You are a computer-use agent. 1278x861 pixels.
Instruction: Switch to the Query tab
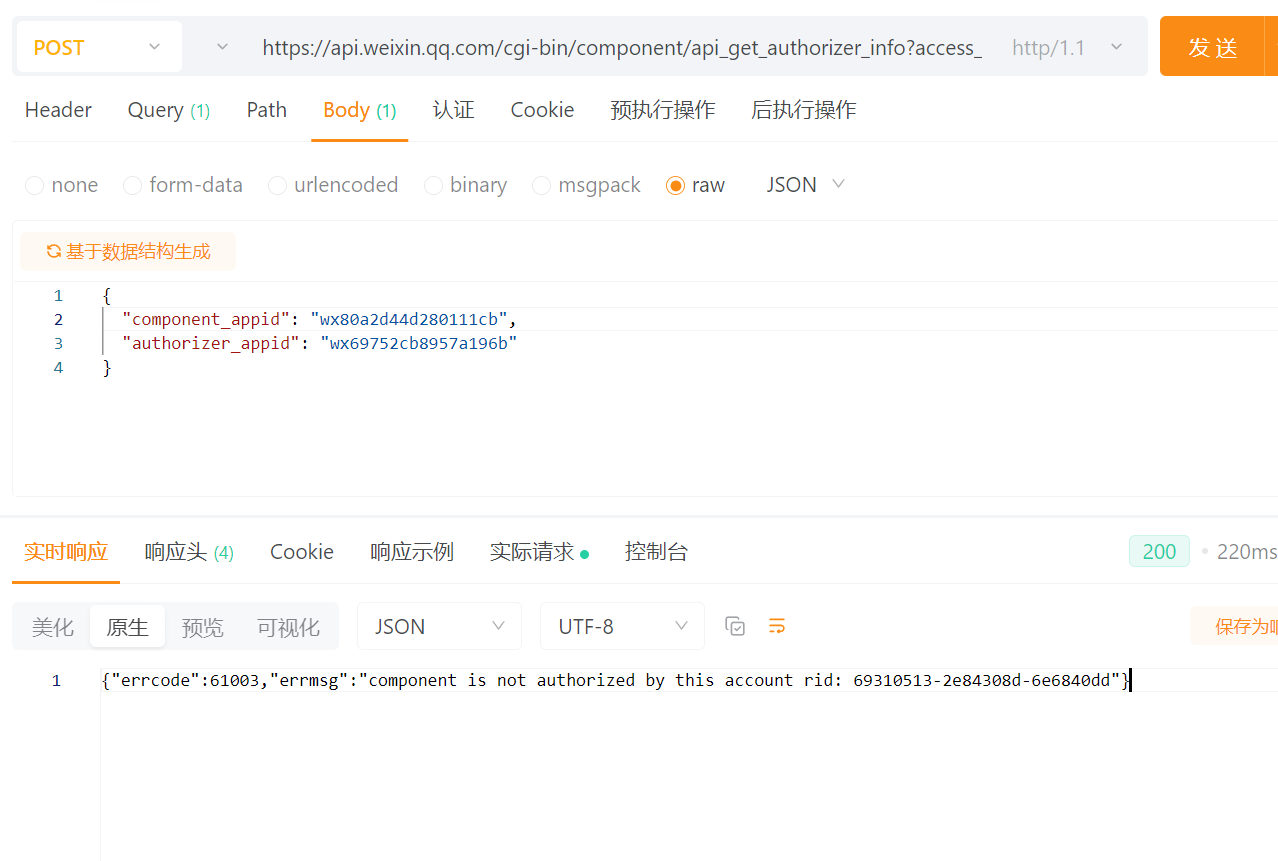tap(169, 110)
